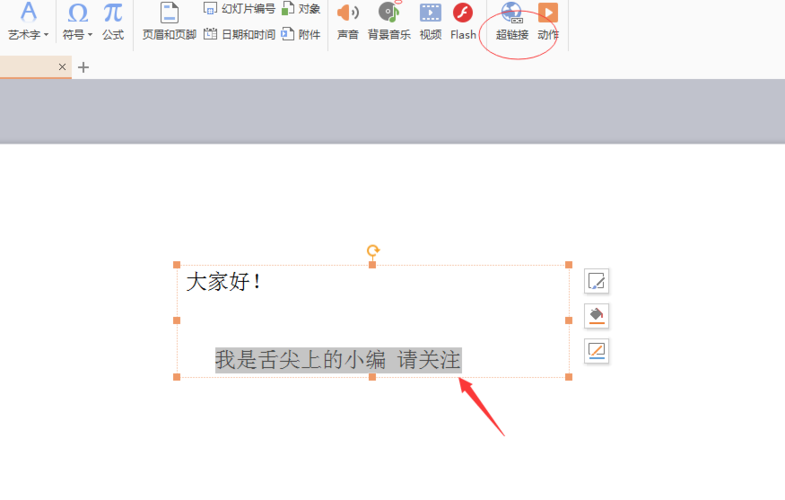Image resolution: width=785 pixels, height=500 pixels.
Task: Open shape style quick button beside text box
Action: point(596,281)
